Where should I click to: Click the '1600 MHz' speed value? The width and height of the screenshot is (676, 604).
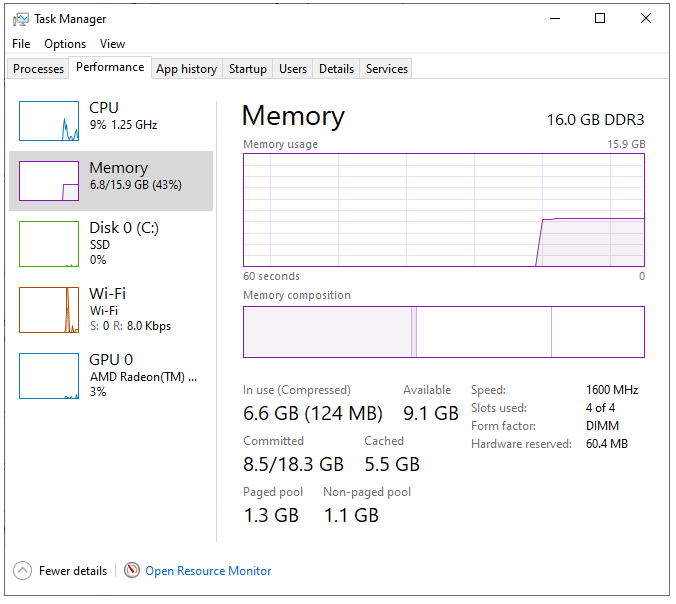[x=612, y=390]
